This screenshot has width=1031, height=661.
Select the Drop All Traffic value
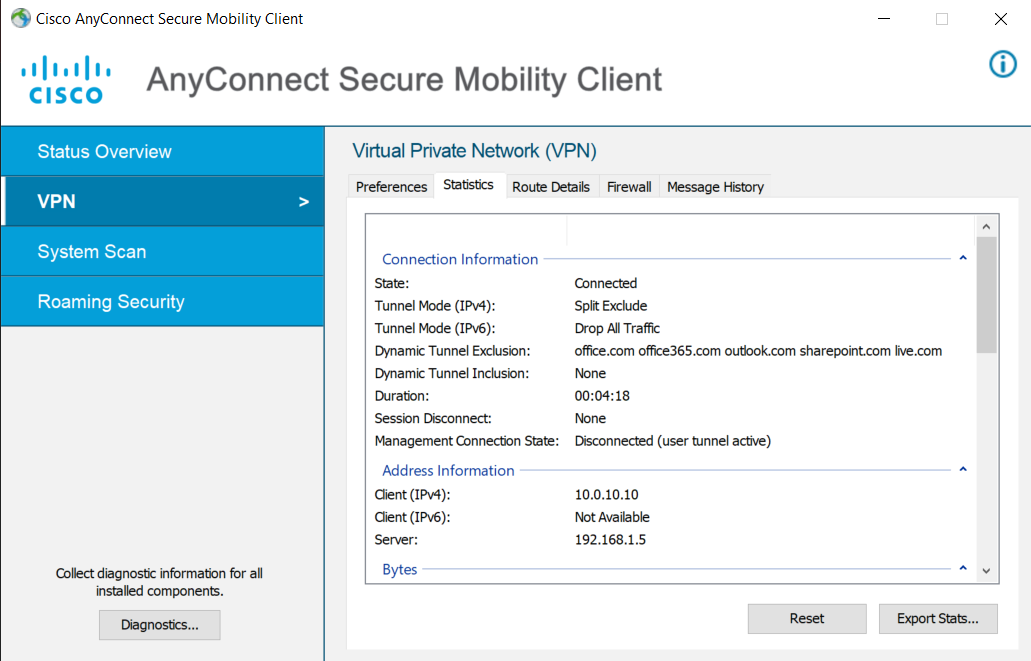pos(617,328)
